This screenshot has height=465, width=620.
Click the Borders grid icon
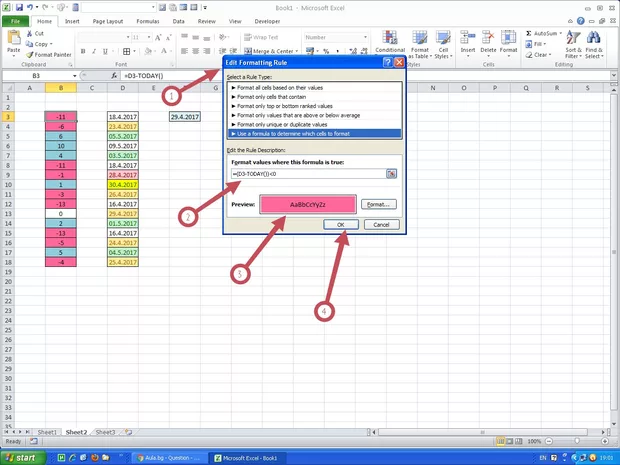(127, 51)
